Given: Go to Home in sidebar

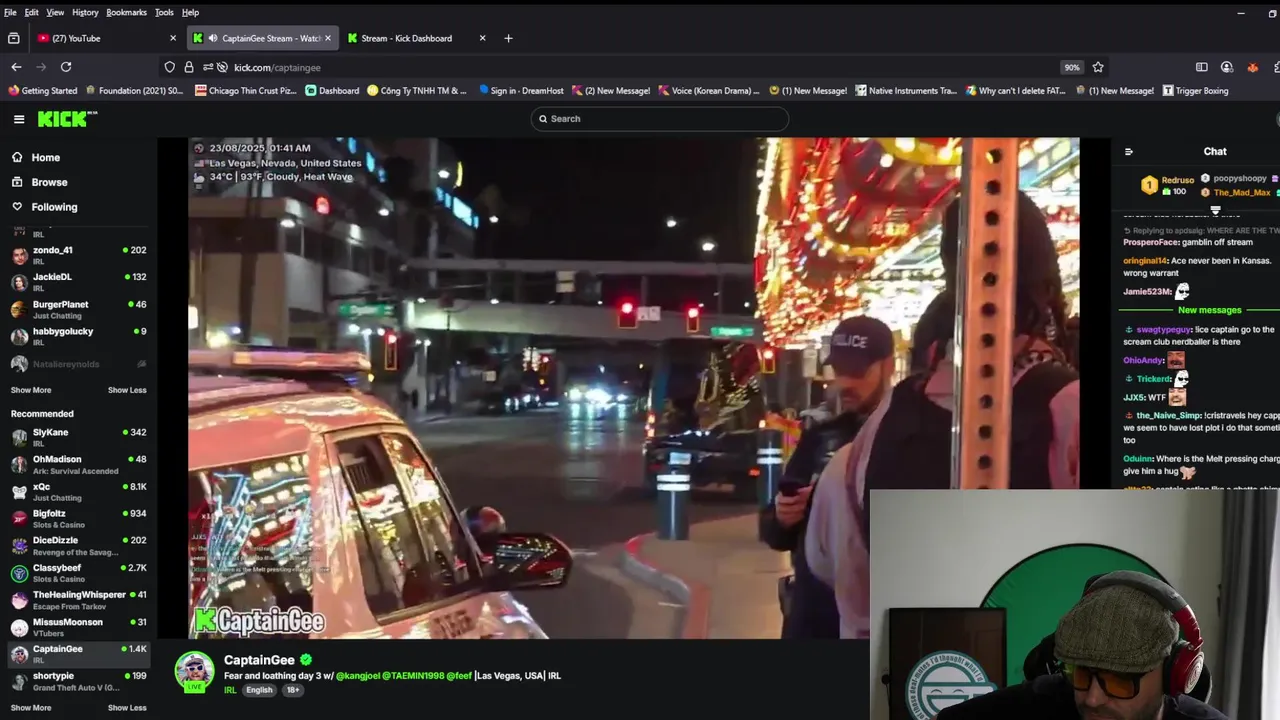Looking at the screenshot, I should 45,157.
